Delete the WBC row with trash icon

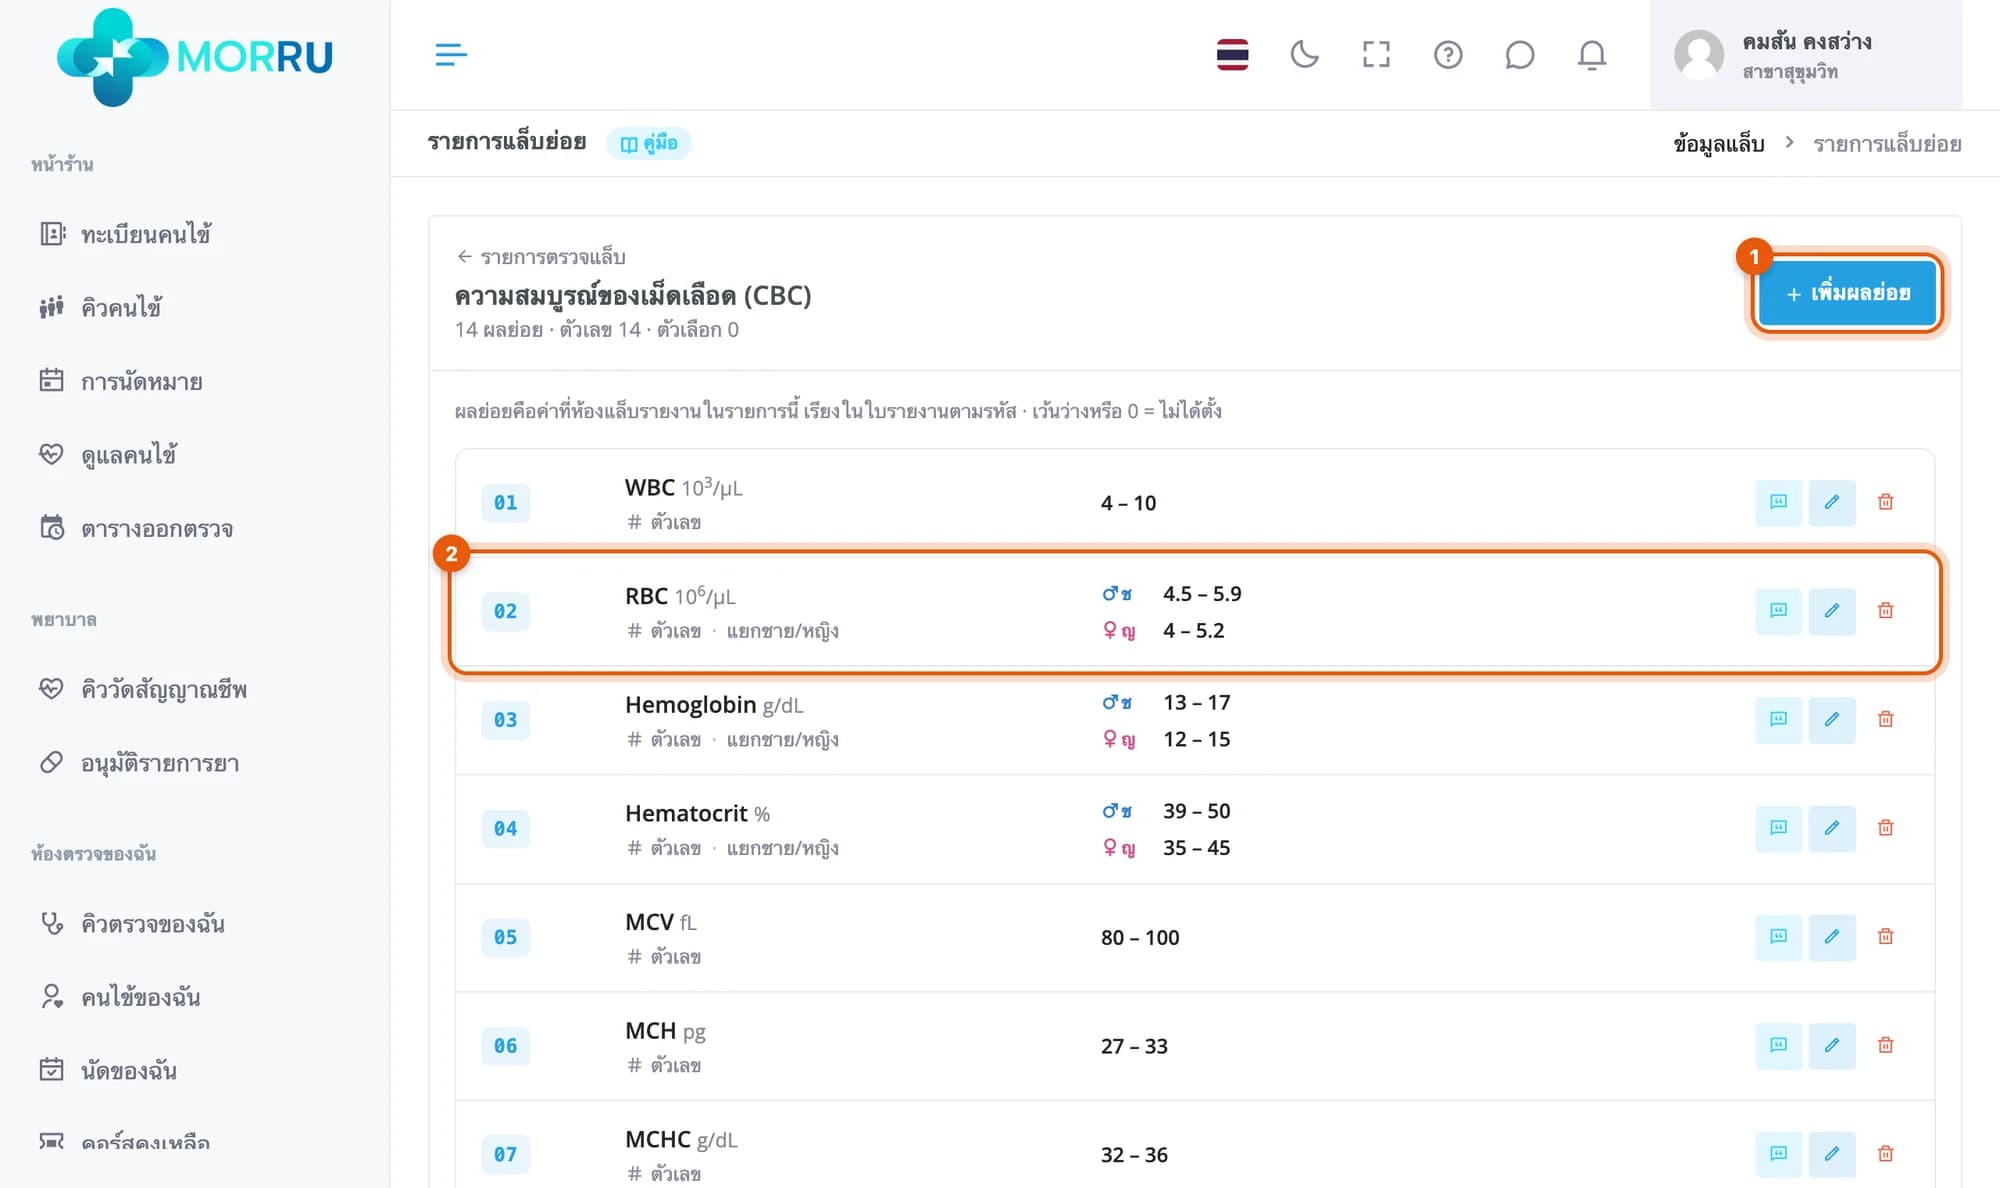(1885, 502)
